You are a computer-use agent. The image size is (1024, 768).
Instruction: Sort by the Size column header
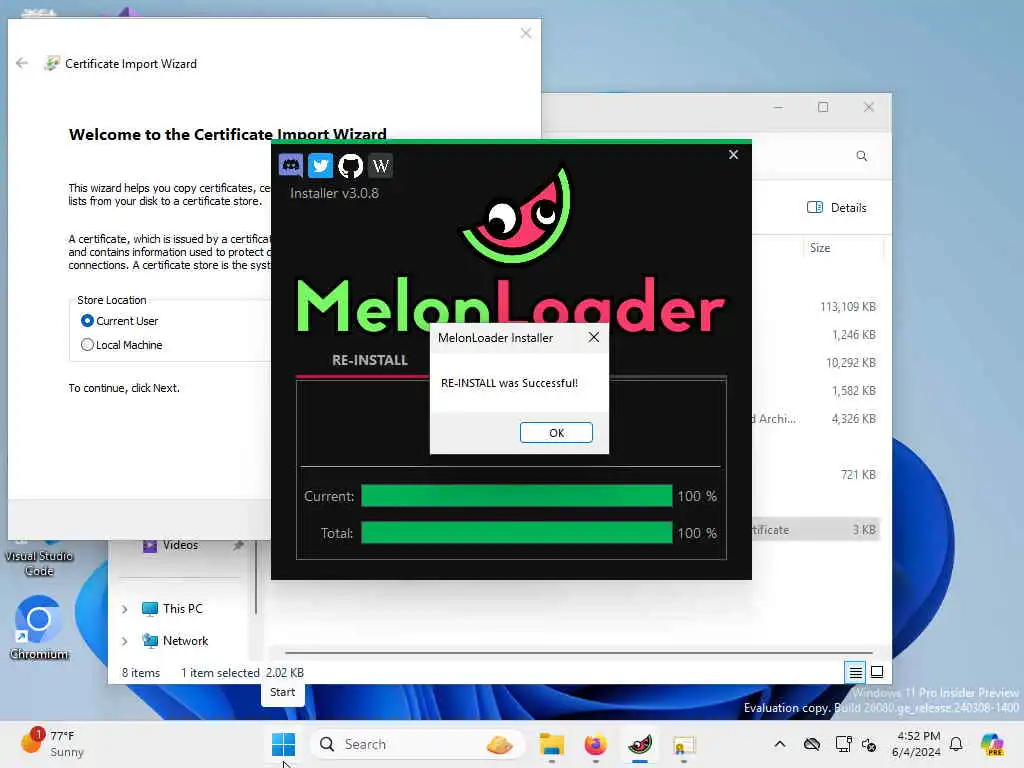[820, 248]
